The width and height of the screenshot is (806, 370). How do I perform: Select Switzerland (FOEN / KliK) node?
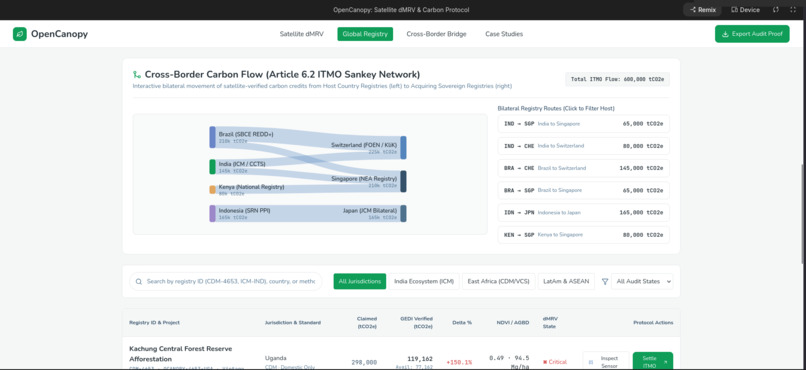coord(404,147)
